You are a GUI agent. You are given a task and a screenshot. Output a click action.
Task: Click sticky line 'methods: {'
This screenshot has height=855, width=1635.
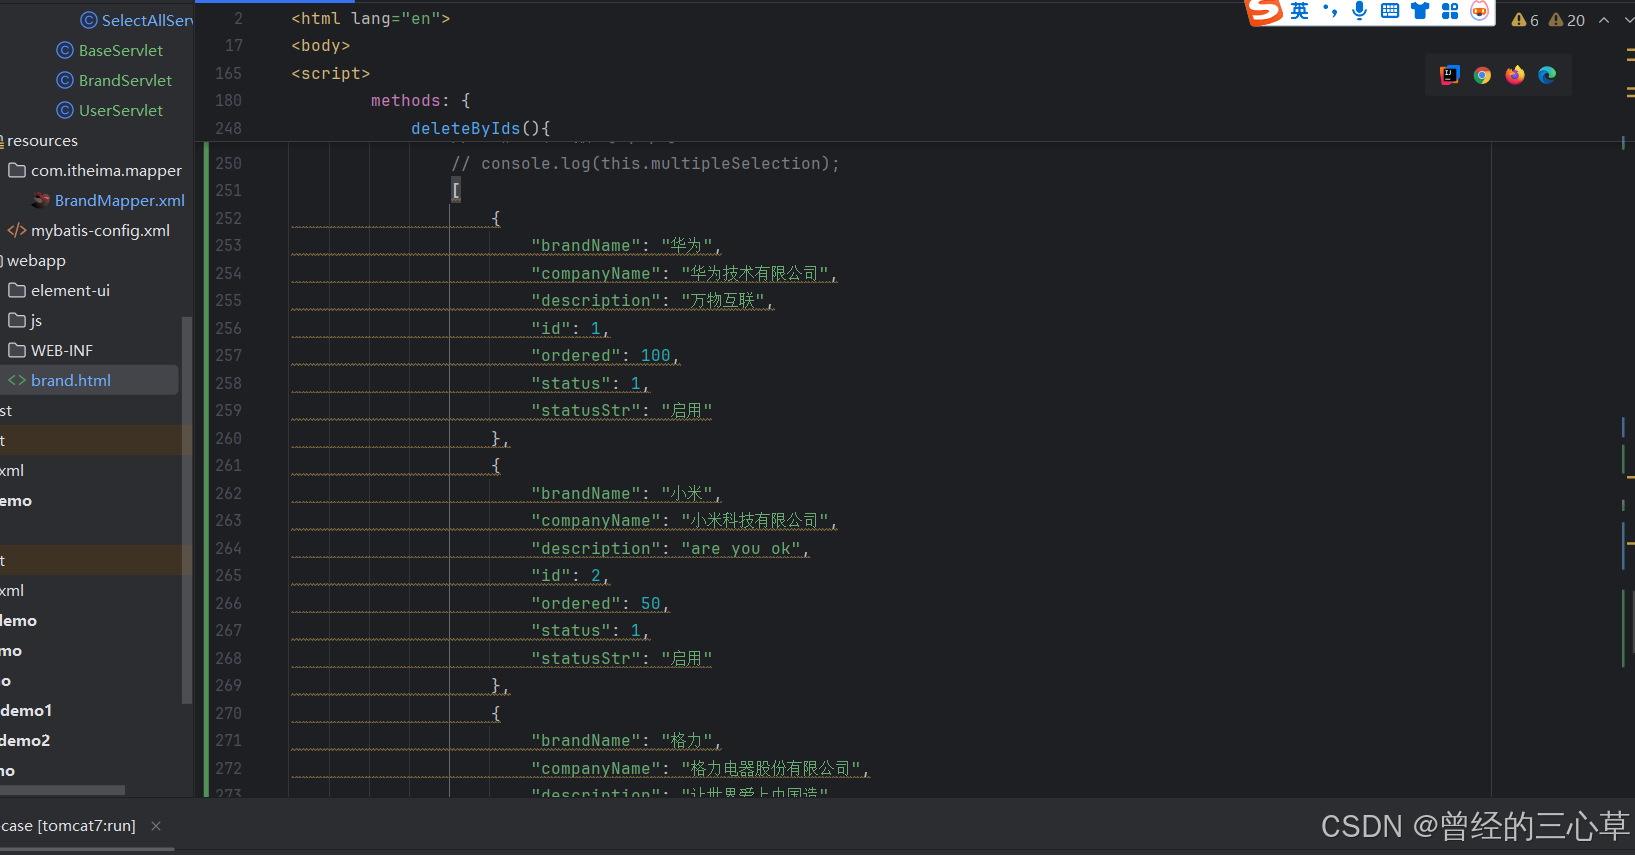point(421,100)
